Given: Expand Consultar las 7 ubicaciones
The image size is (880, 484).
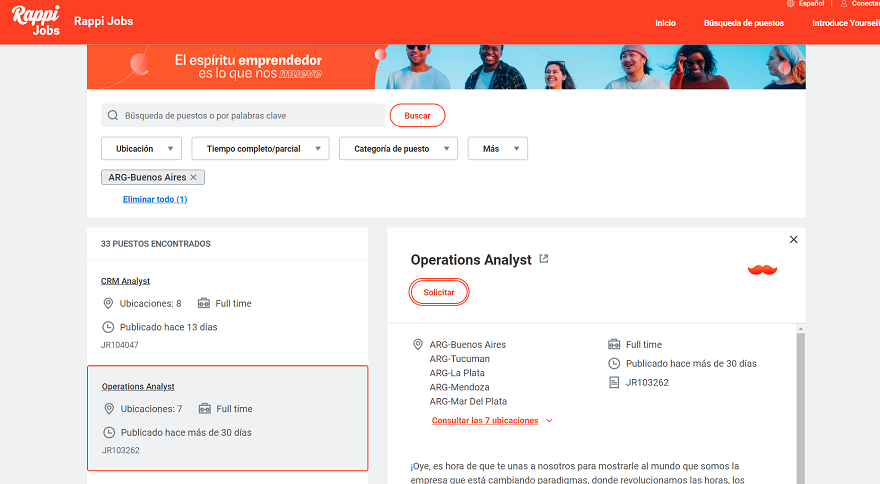Looking at the screenshot, I should pos(492,421).
